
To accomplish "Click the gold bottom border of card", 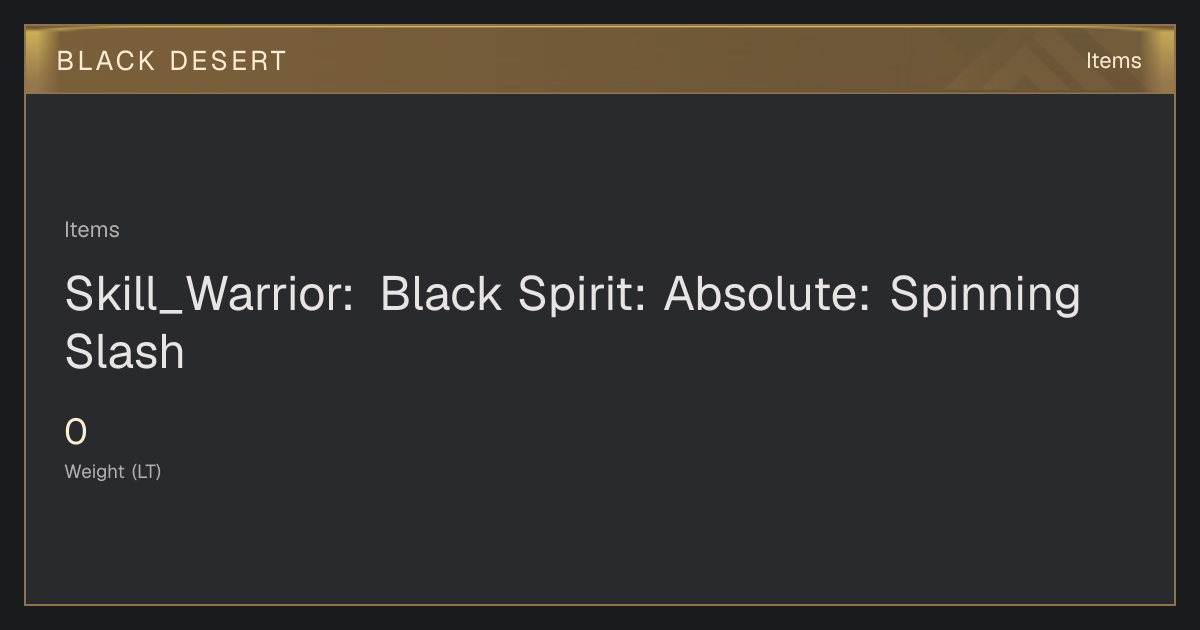I will [x=600, y=604].
